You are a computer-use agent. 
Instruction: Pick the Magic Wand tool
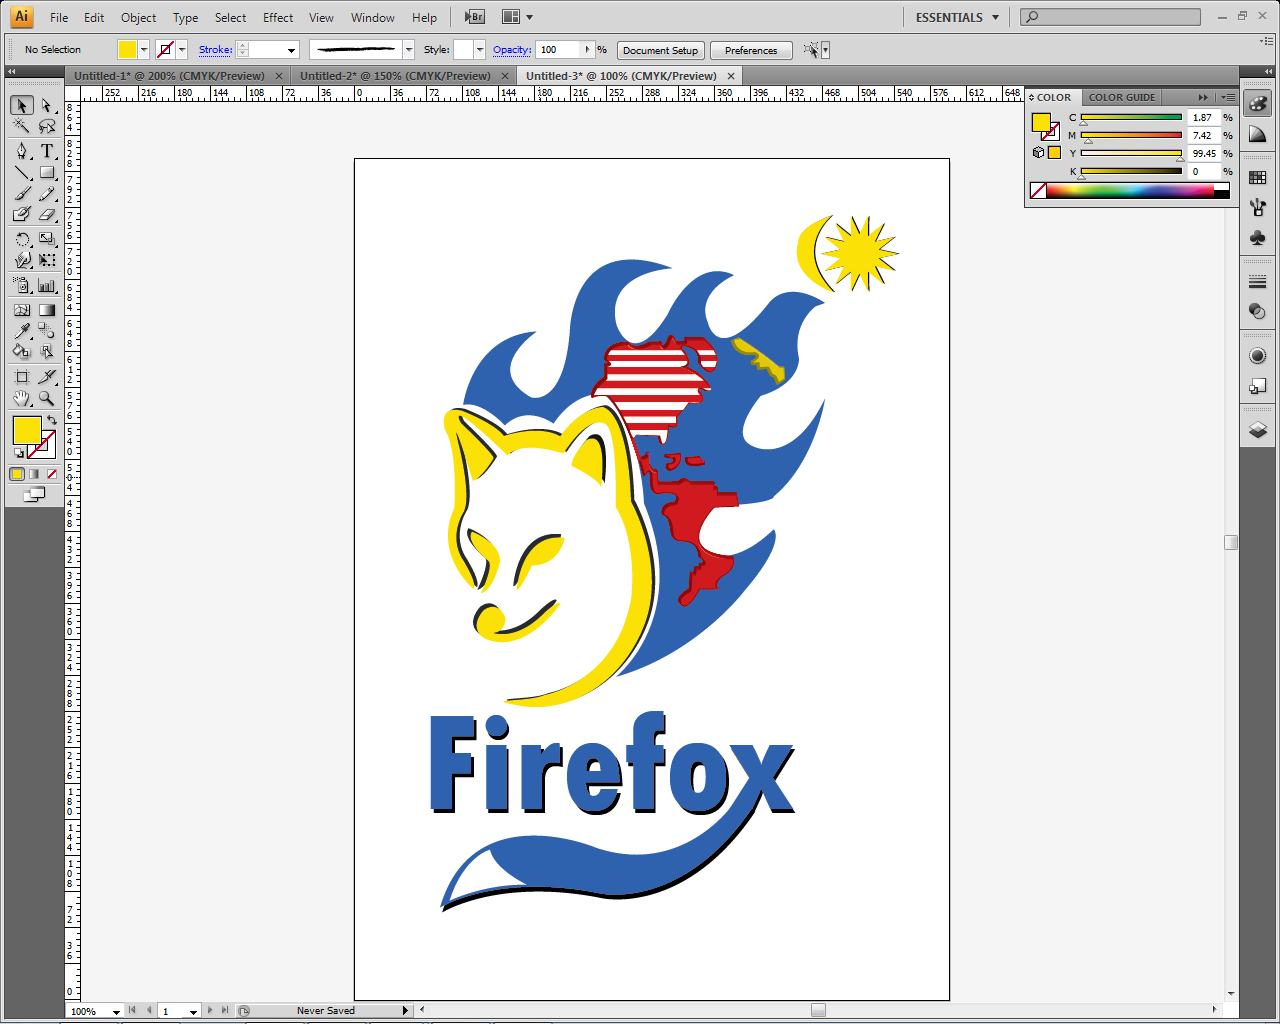(22, 127)
